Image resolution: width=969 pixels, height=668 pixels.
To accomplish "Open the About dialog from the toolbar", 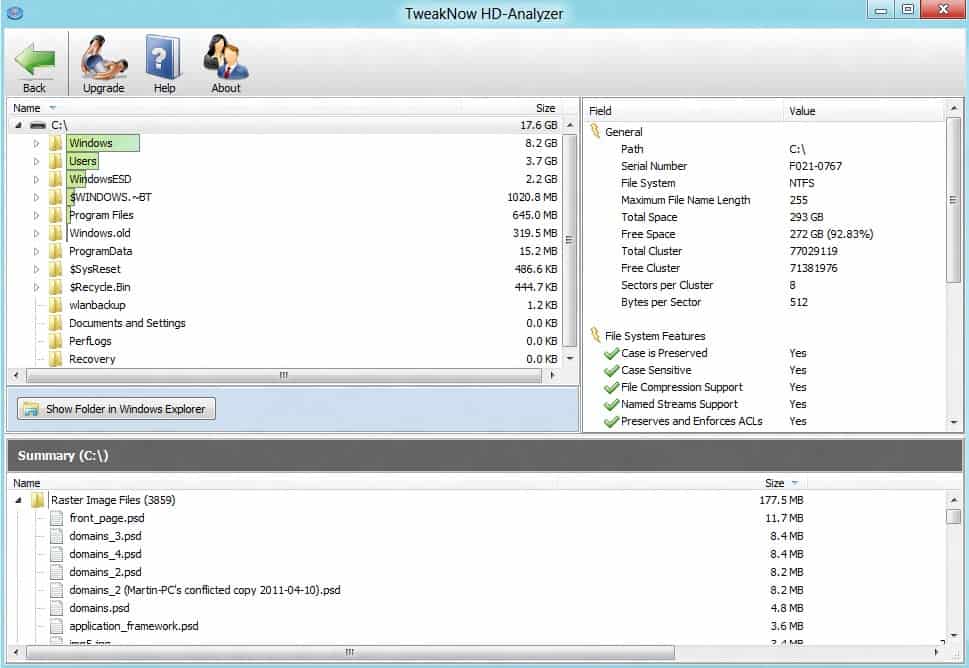I will point(225,57).
